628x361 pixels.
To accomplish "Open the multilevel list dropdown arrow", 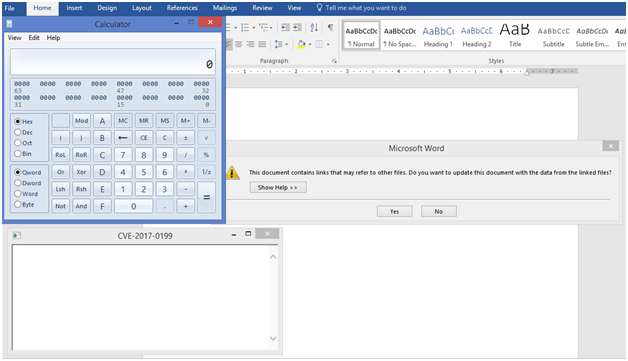I will 271,28.
